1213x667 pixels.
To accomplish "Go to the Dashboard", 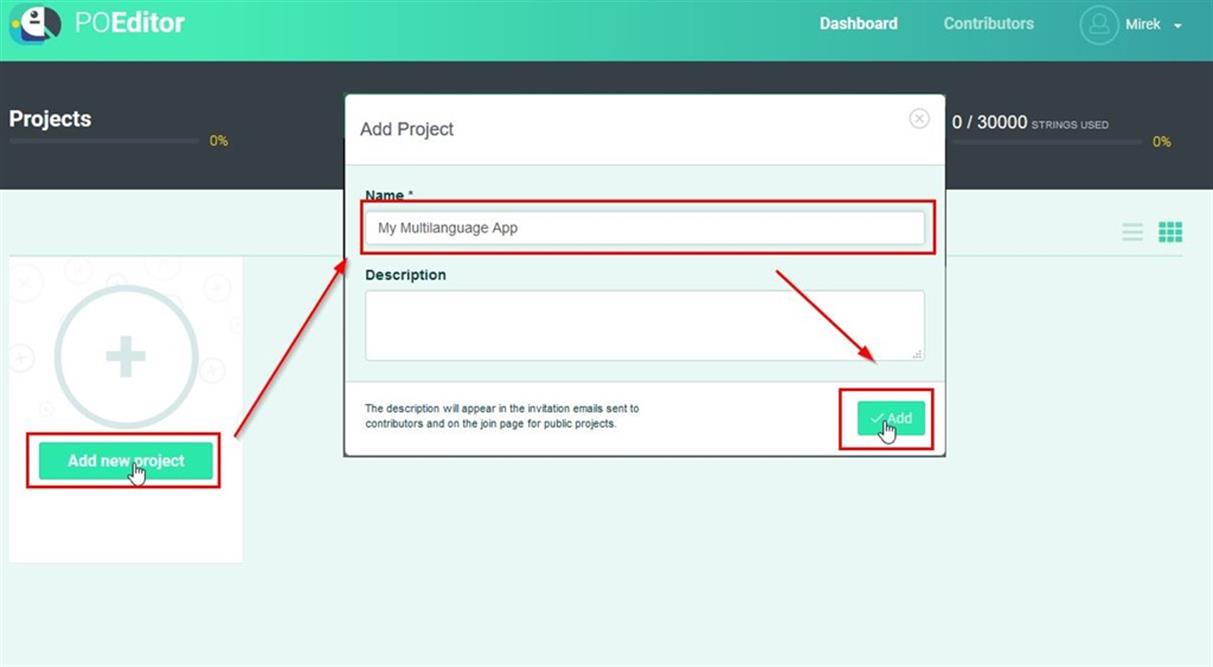I will pyautogui.click(x=858, y=23).
